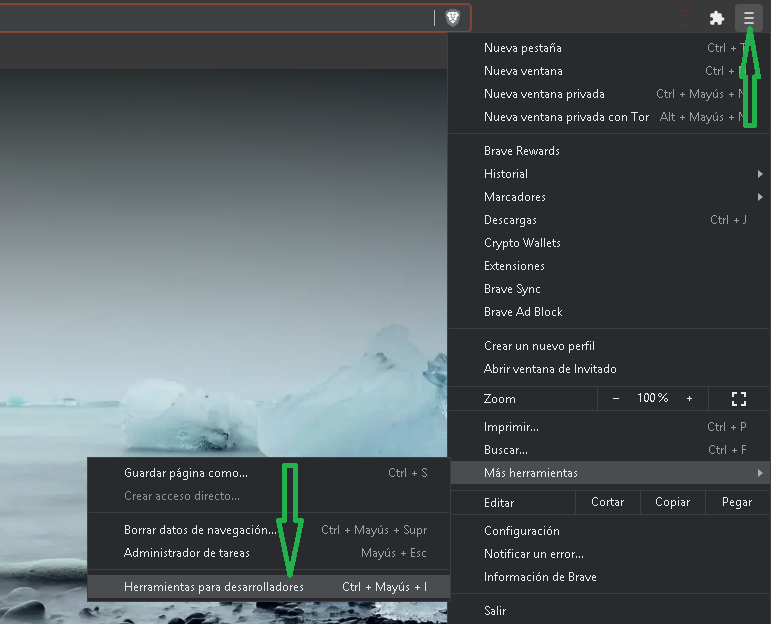Choose Buscar... menu entry
Image resolution: width=771 pixels, height=624 pixels.
click(609, 450)
